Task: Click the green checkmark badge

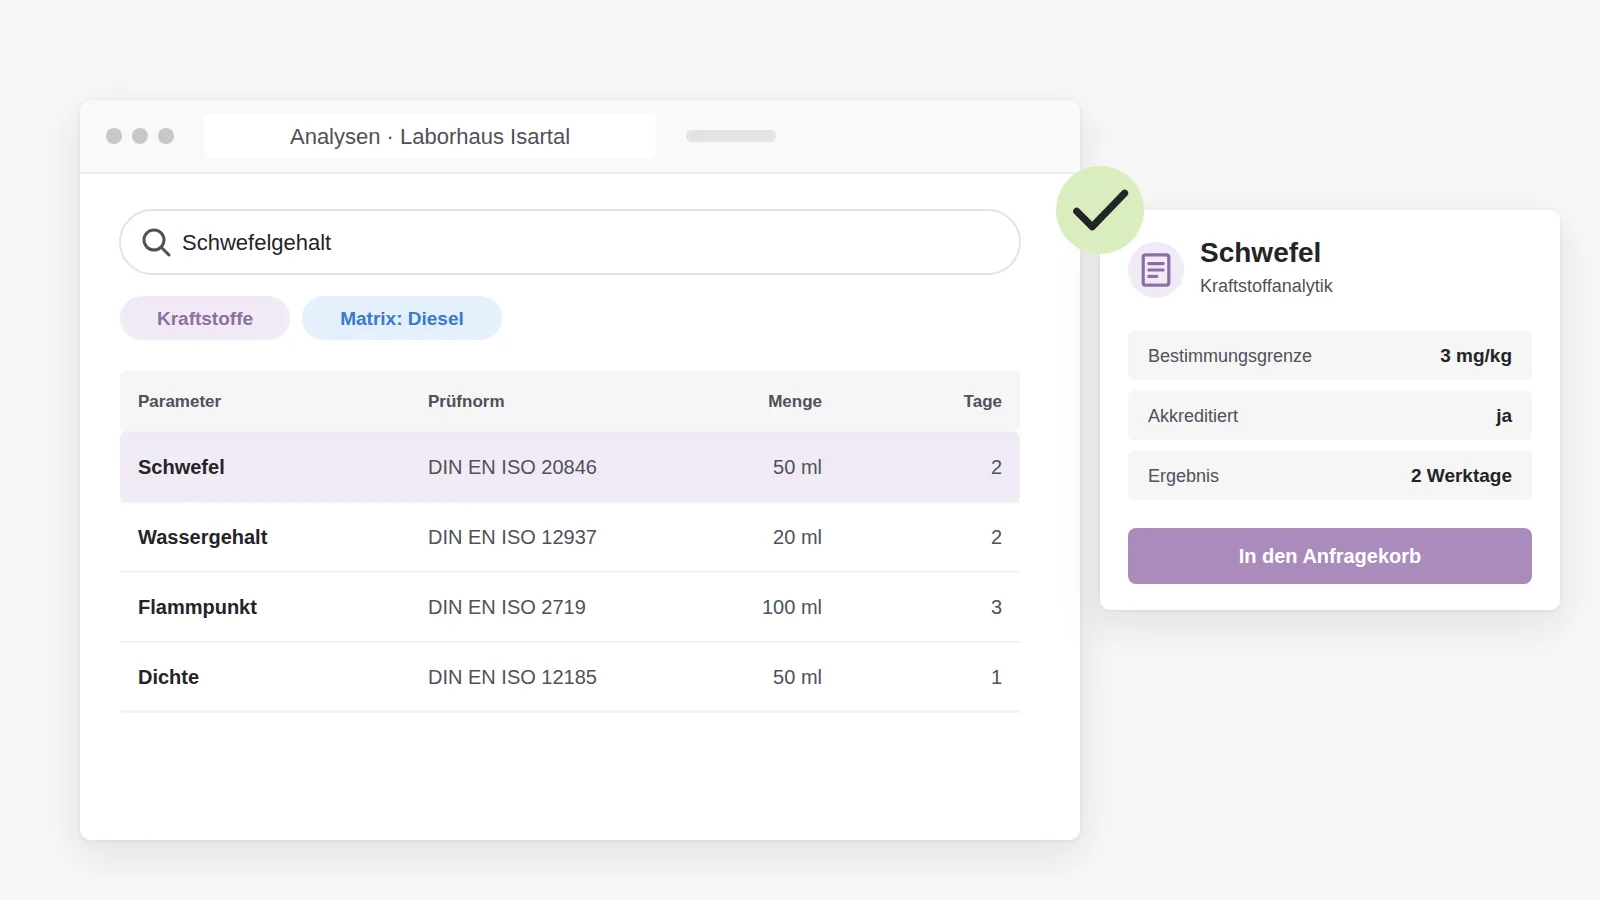Action: pos(1100,210)
